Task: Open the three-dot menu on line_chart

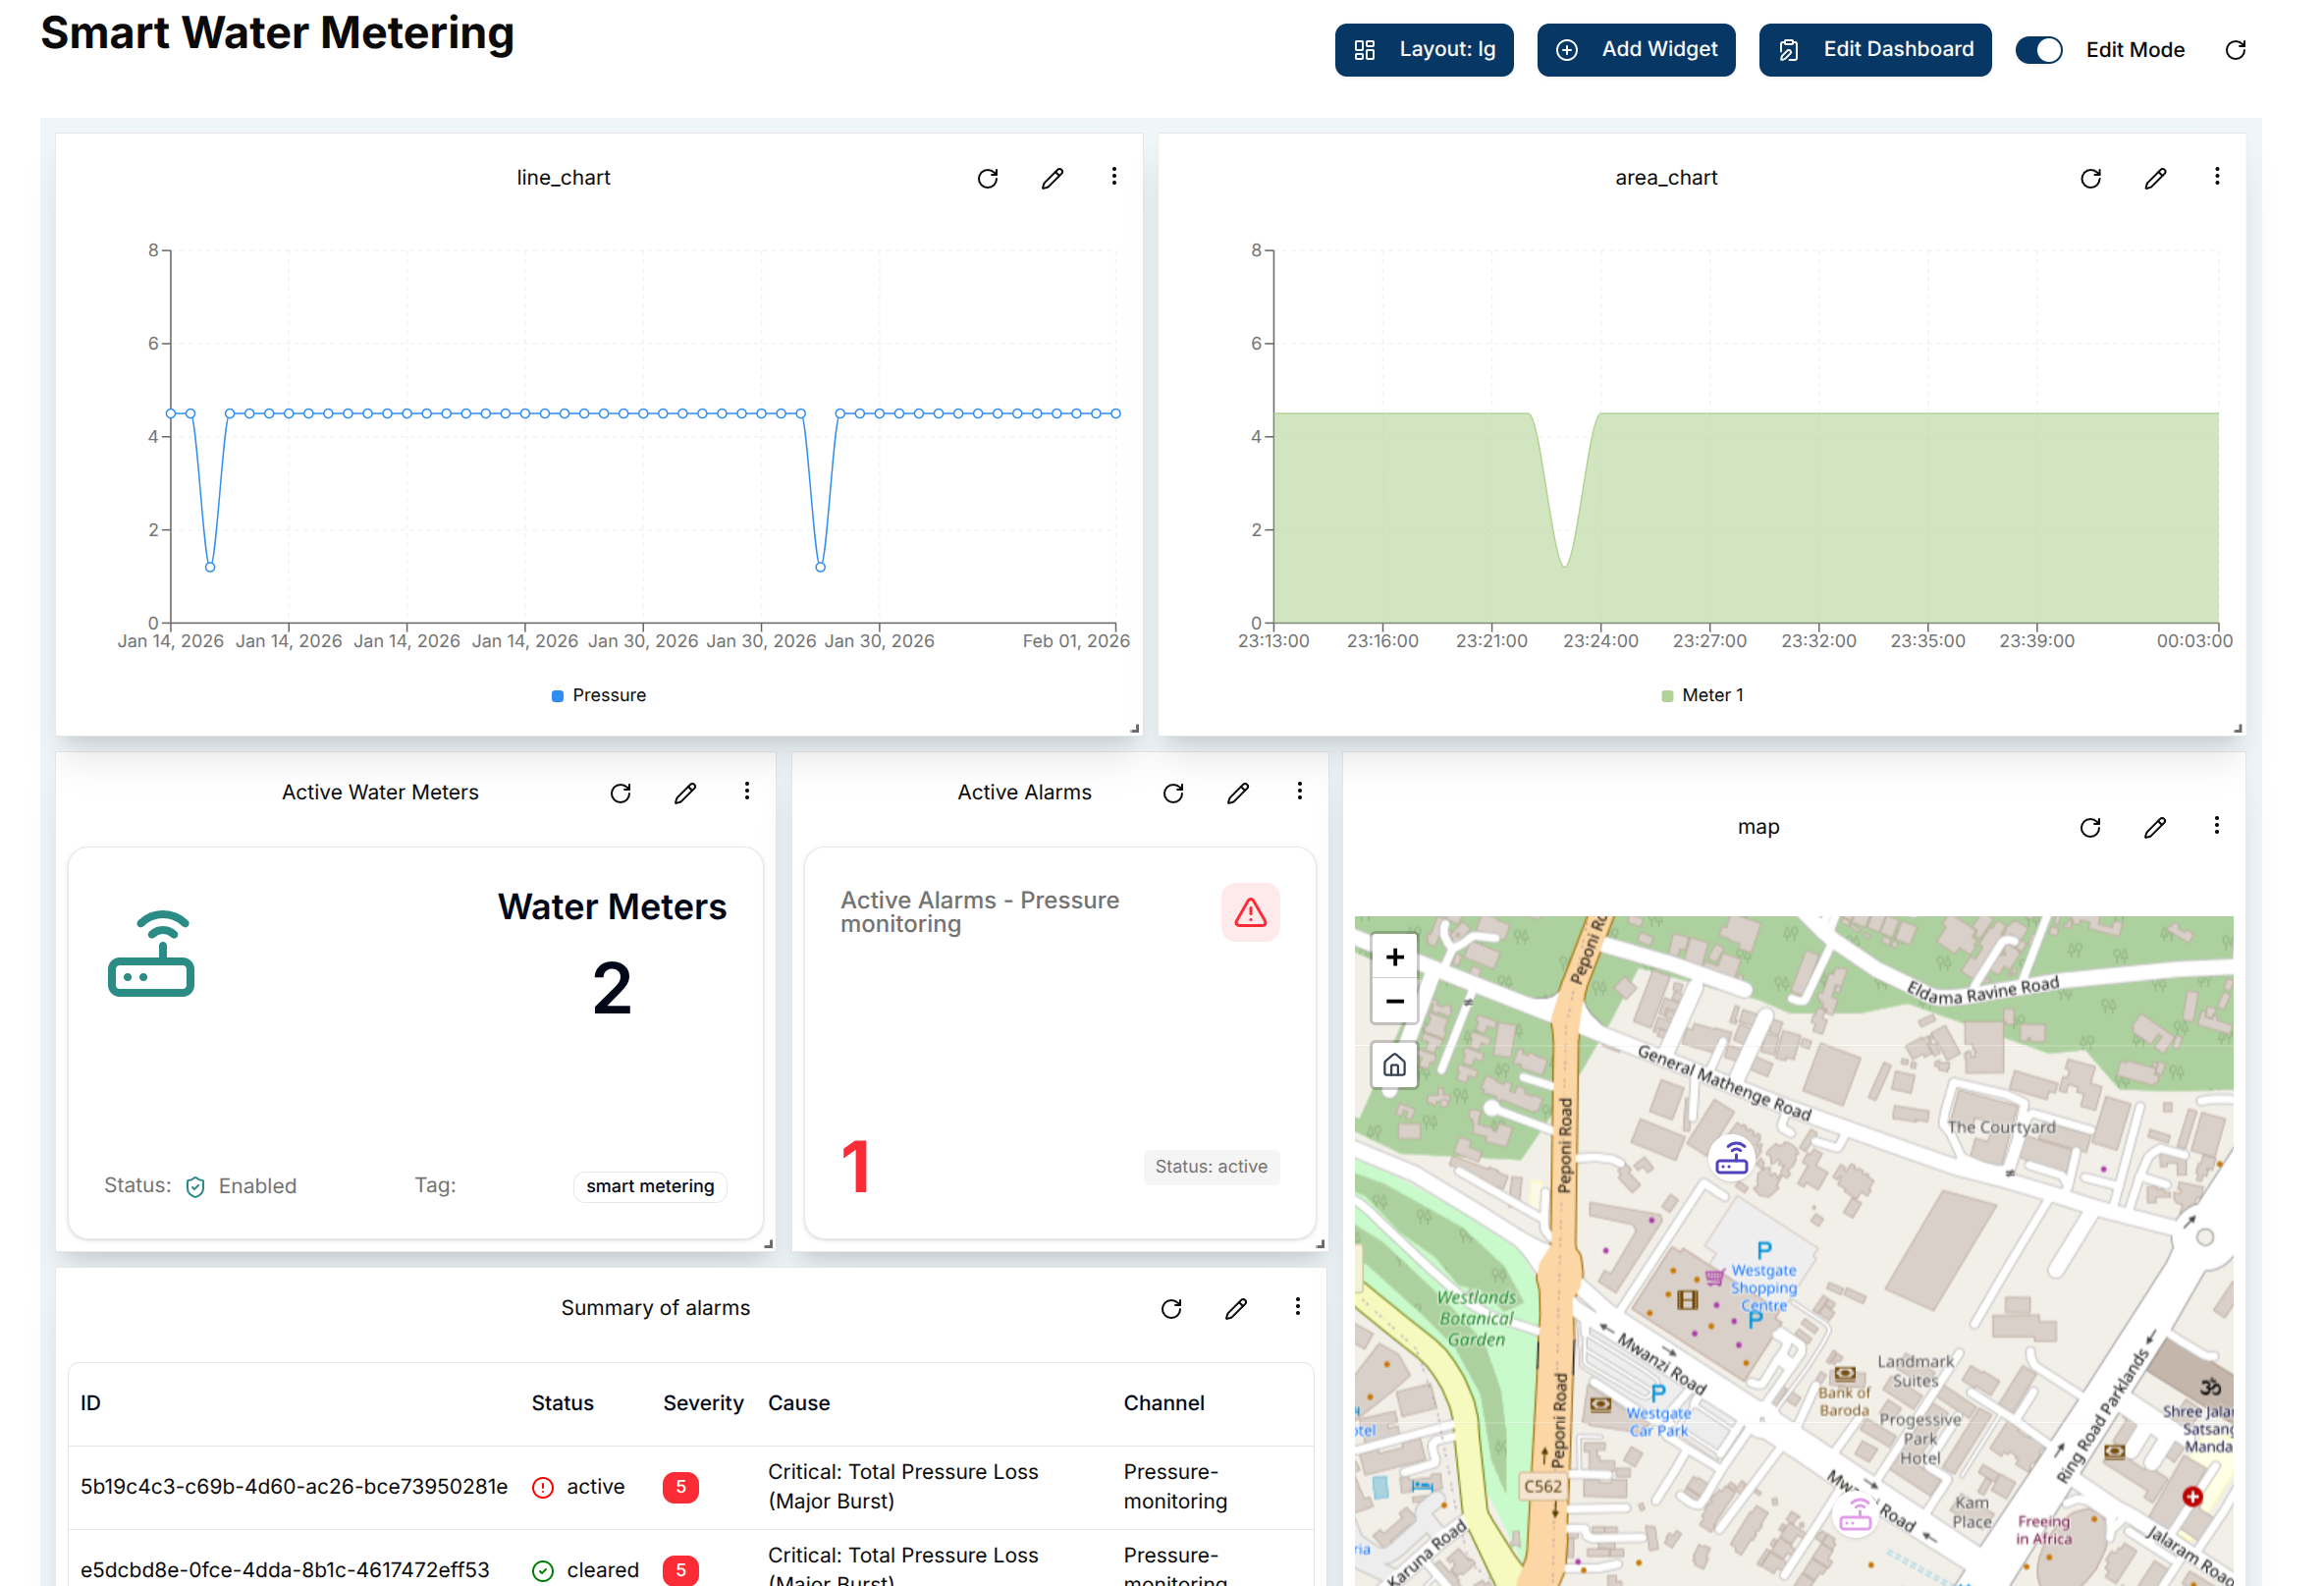Action: 1114,177
